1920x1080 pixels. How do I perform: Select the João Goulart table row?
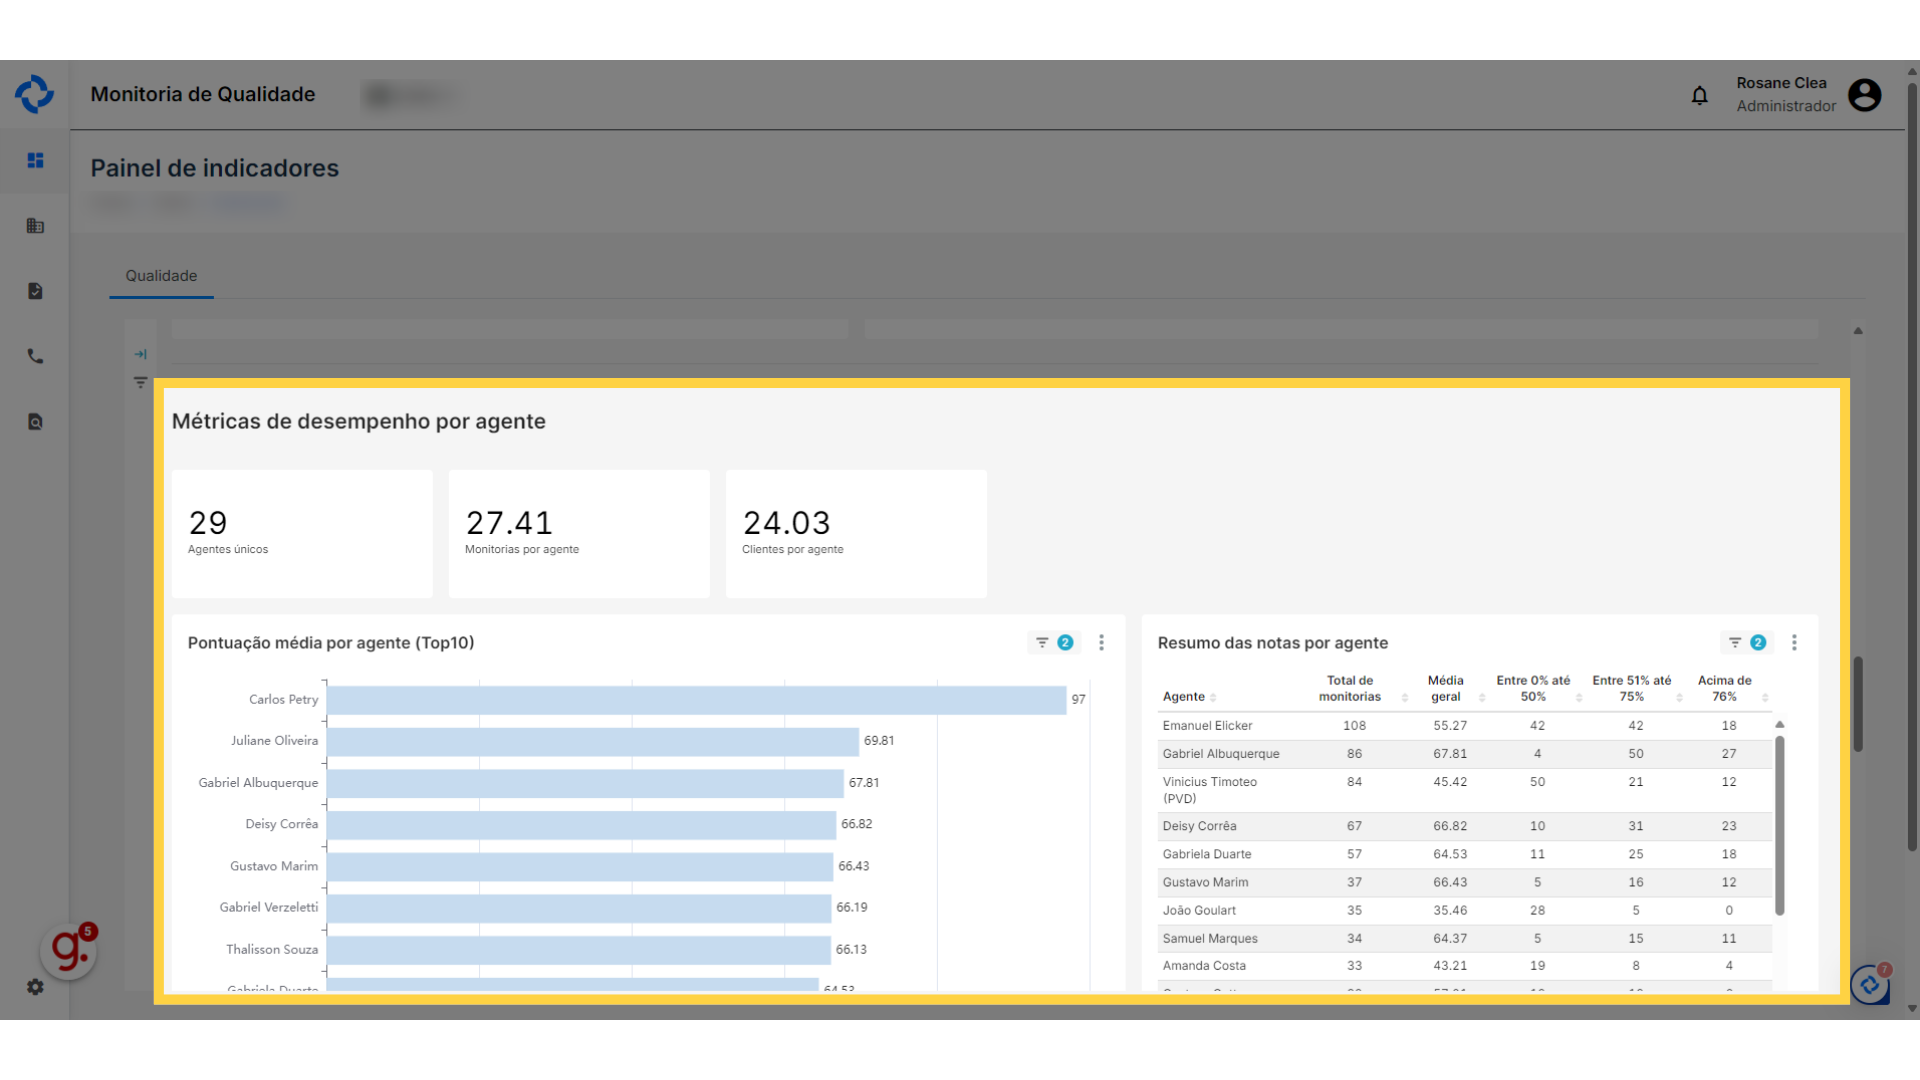pyautogui.click(x=1465, y=910)
